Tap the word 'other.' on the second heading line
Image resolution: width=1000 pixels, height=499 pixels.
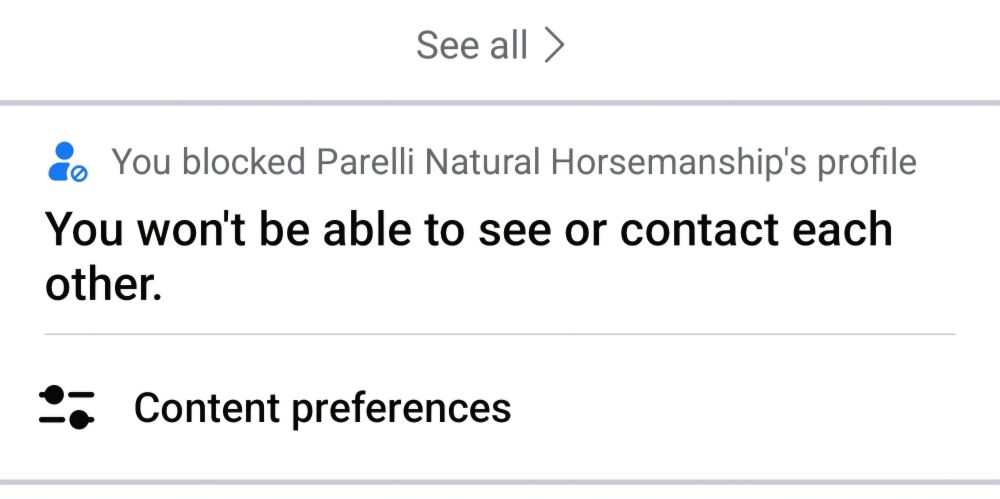pos(103,286)
